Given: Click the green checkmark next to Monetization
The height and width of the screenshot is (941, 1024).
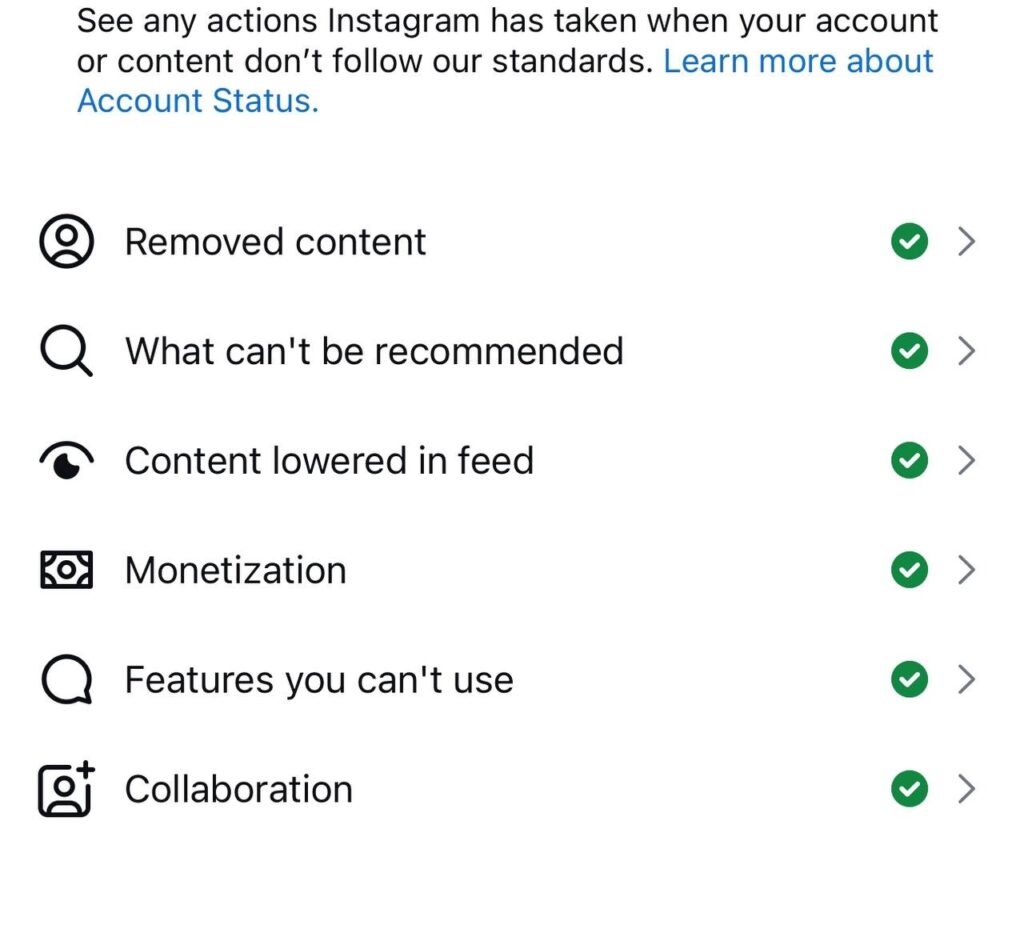Looking at the screenshot, I should click(909, 570).
